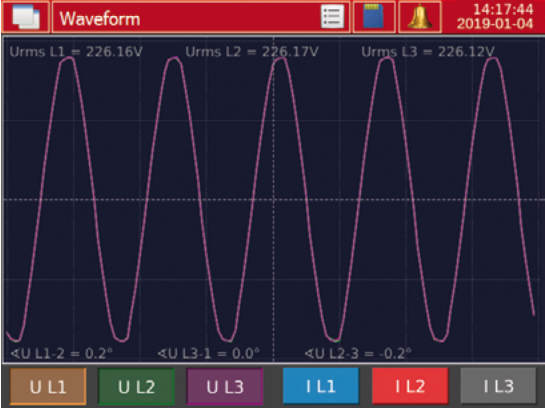Select the U L1-2 phase angle label

coord(62,353)
